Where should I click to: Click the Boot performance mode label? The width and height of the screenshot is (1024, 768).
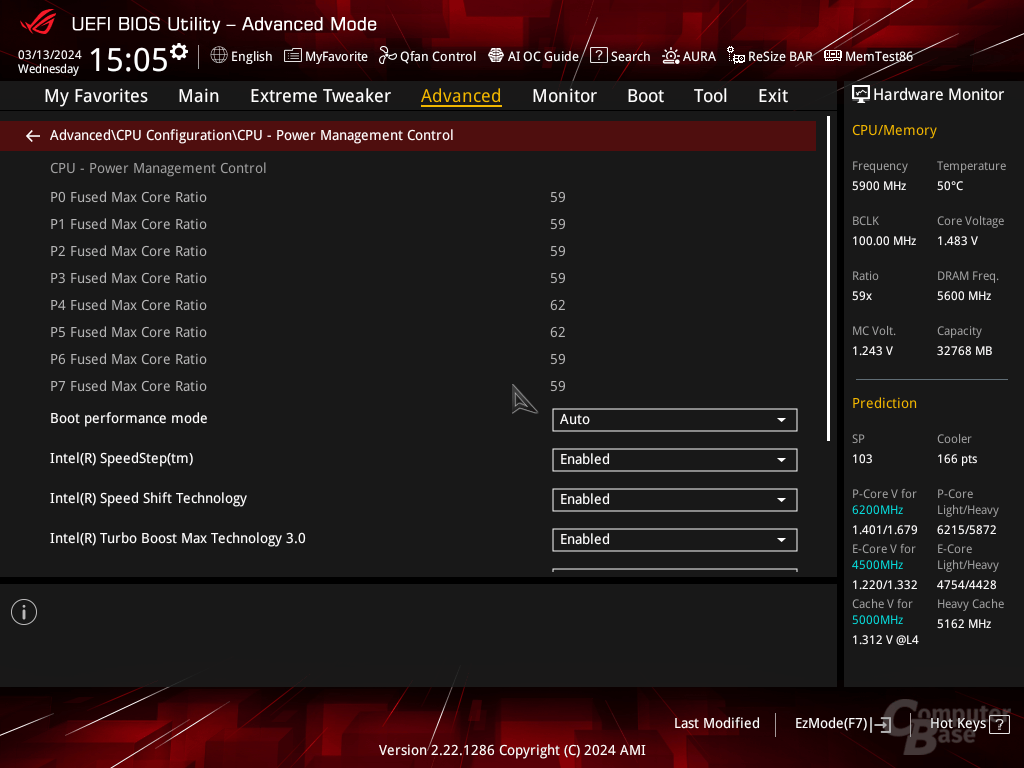coord(129,419)
